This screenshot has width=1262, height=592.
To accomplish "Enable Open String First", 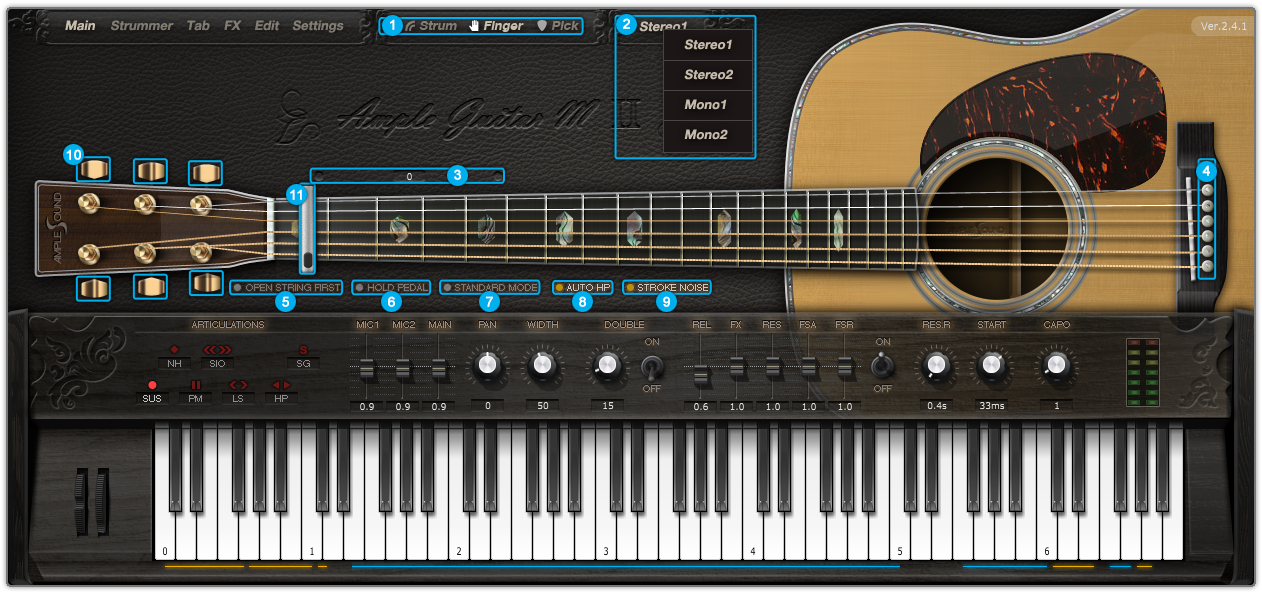I will [x=287, y=287].
